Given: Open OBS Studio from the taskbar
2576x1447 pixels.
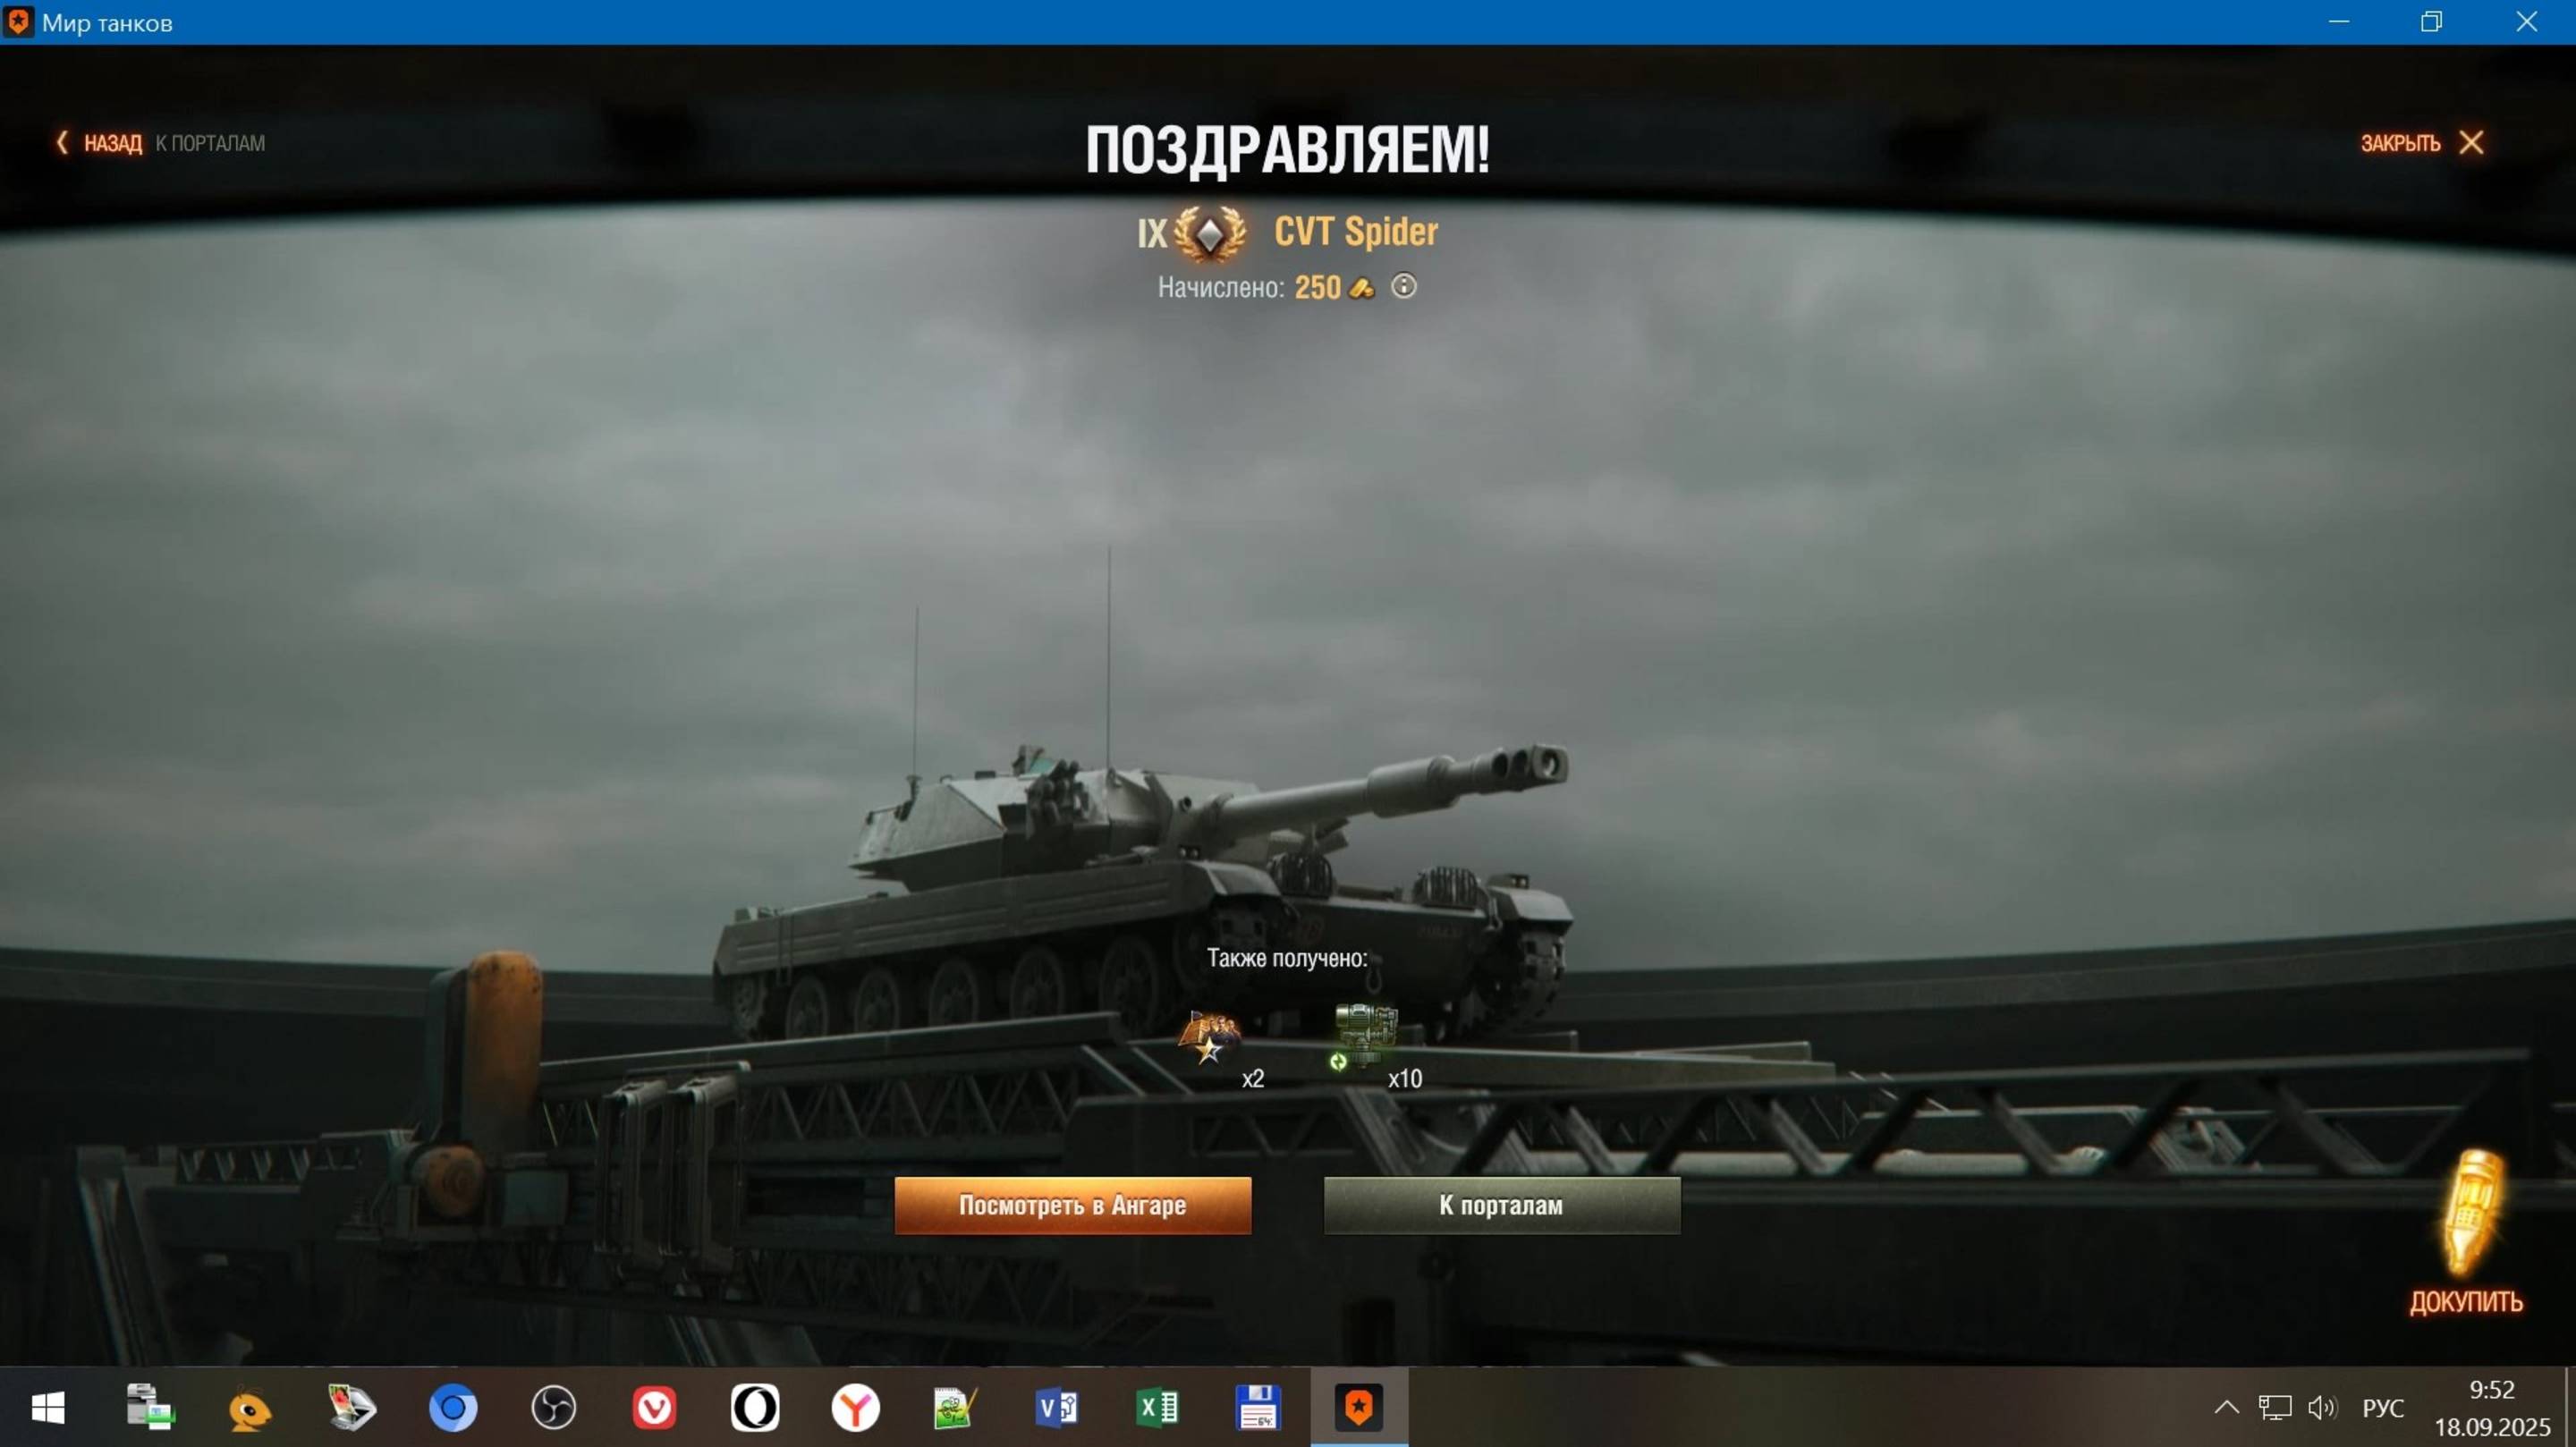Looking at the screenshot, I should coord(553,1408).
